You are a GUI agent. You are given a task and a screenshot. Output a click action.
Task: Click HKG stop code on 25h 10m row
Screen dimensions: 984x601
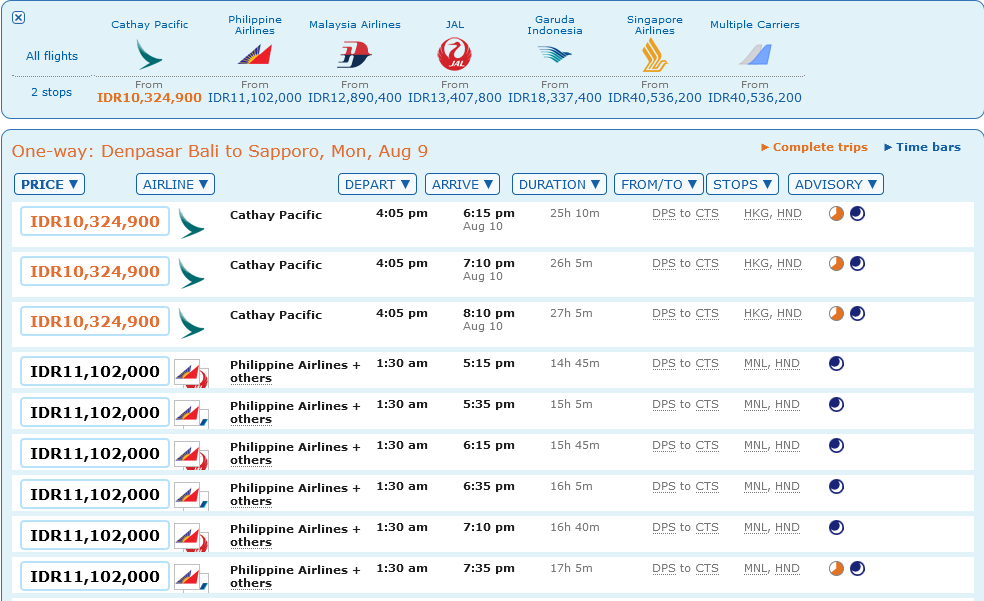[x=757, y=213]
